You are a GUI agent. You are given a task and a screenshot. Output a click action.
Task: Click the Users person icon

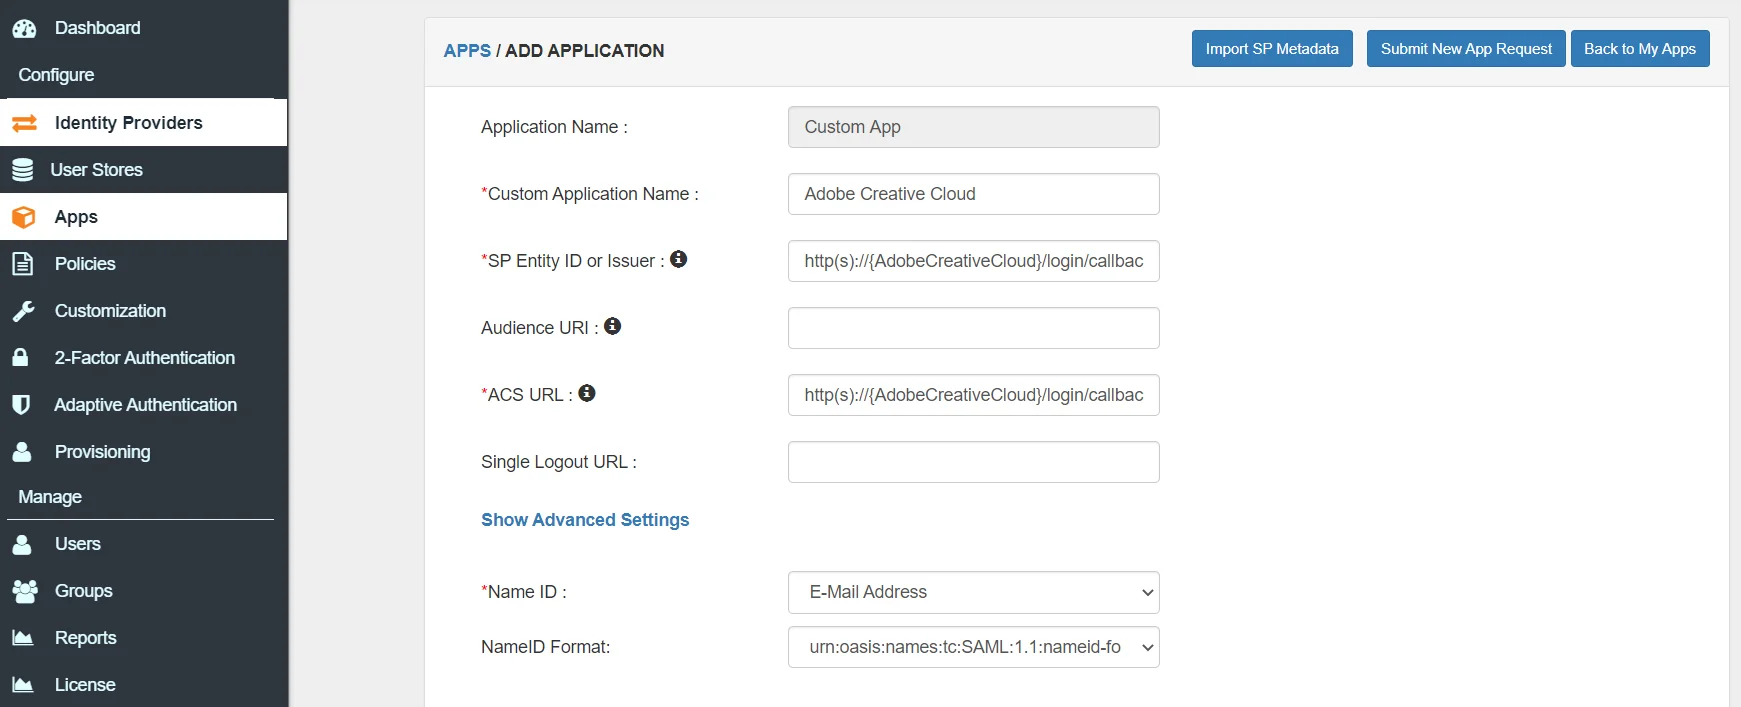tap(22, 544)
